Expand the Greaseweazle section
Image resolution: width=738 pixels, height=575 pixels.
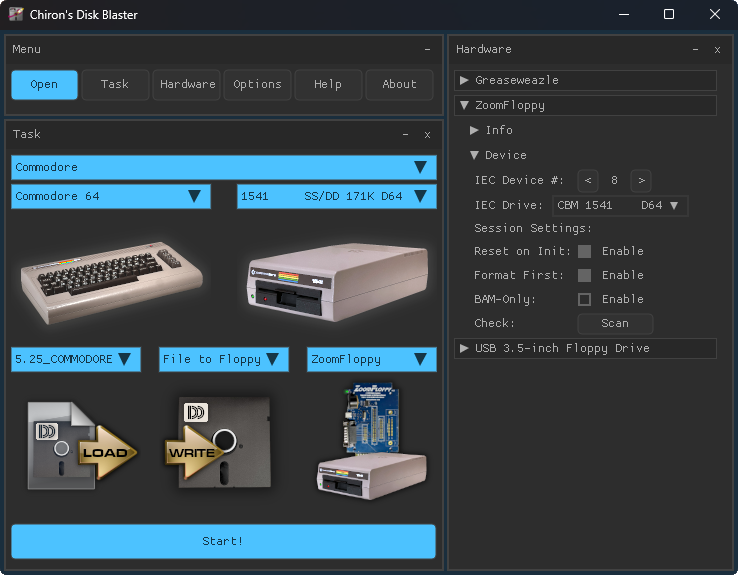click(x=585, y=80)
